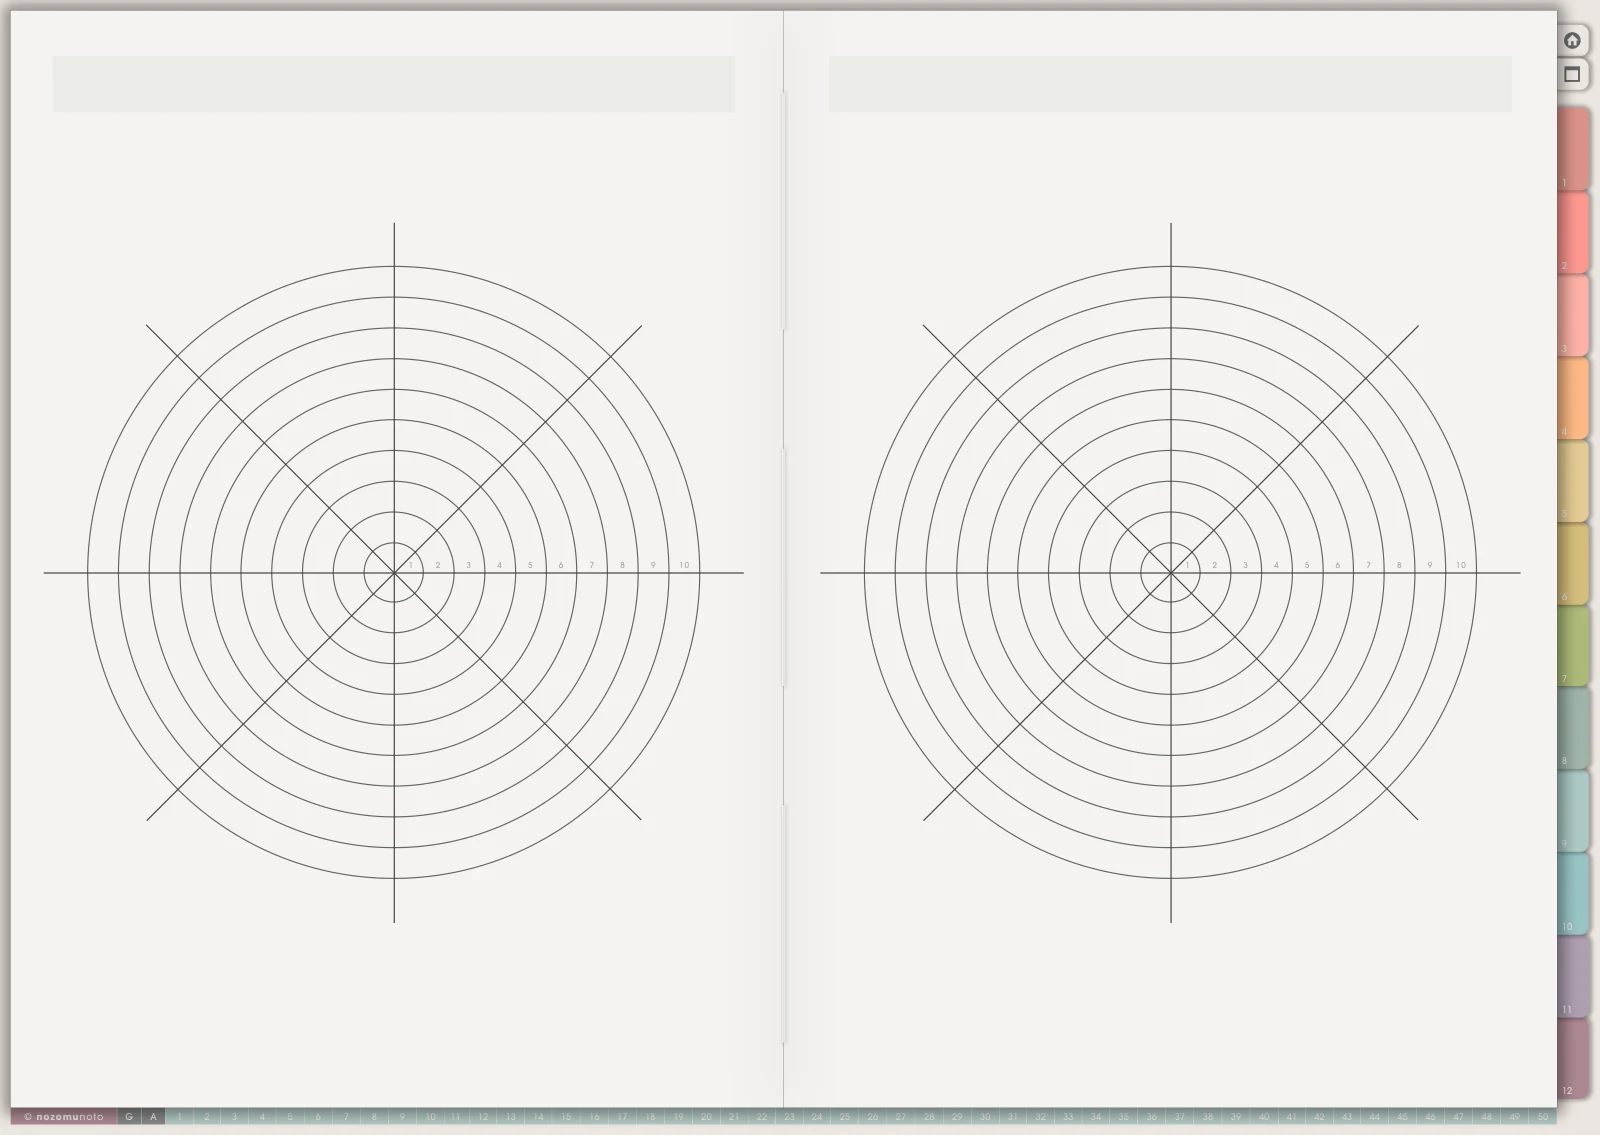Navigate to page 50 in bottom strip
Viewport: 1600px width, 1136px height.
1542,1117
